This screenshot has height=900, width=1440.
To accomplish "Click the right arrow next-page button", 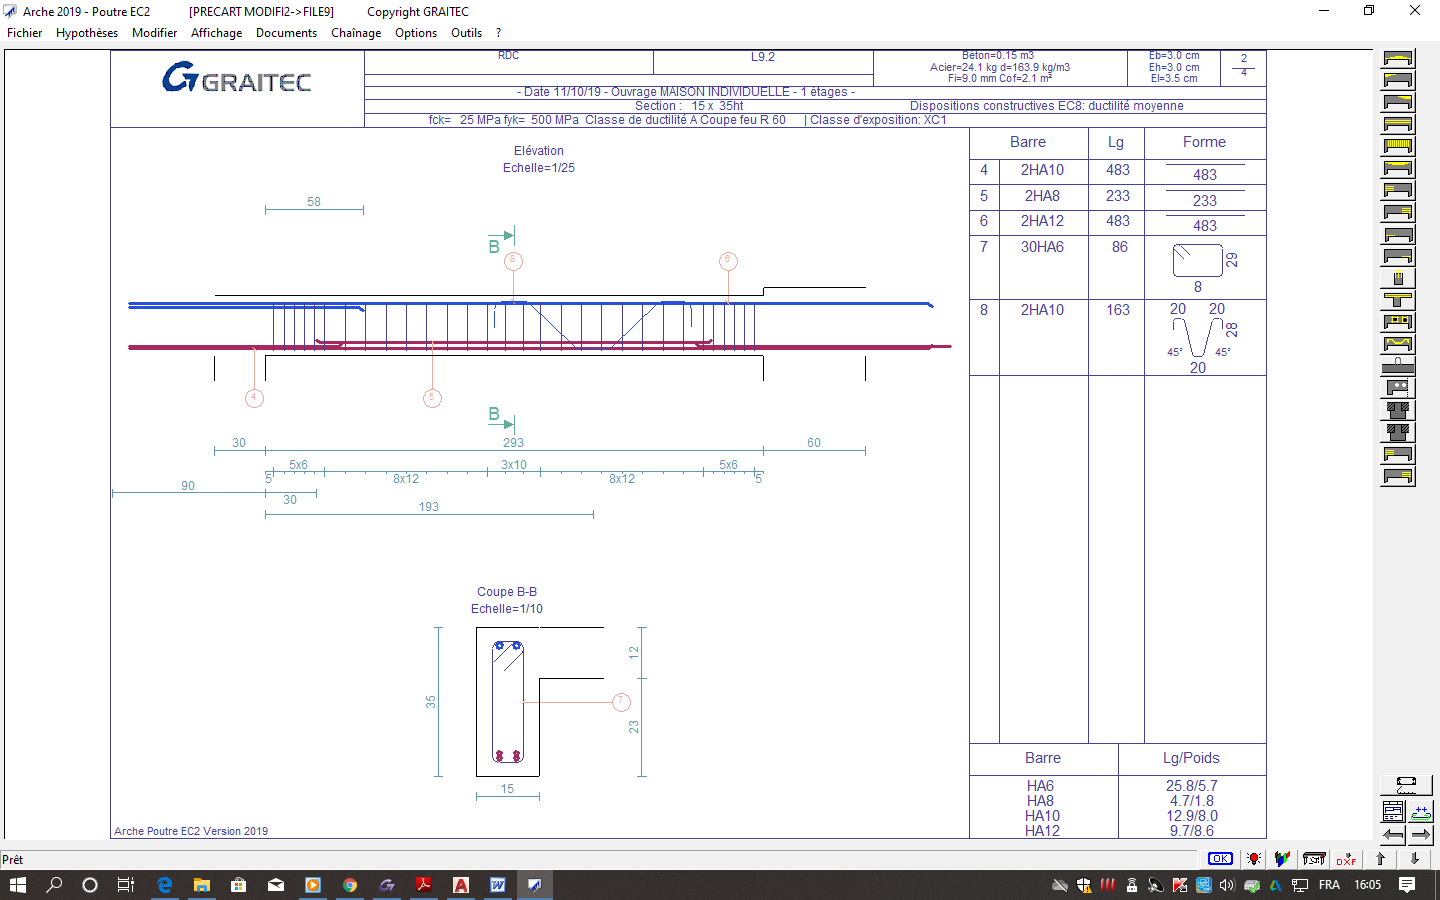I will pyautogui.click(x=1421, y=835).
